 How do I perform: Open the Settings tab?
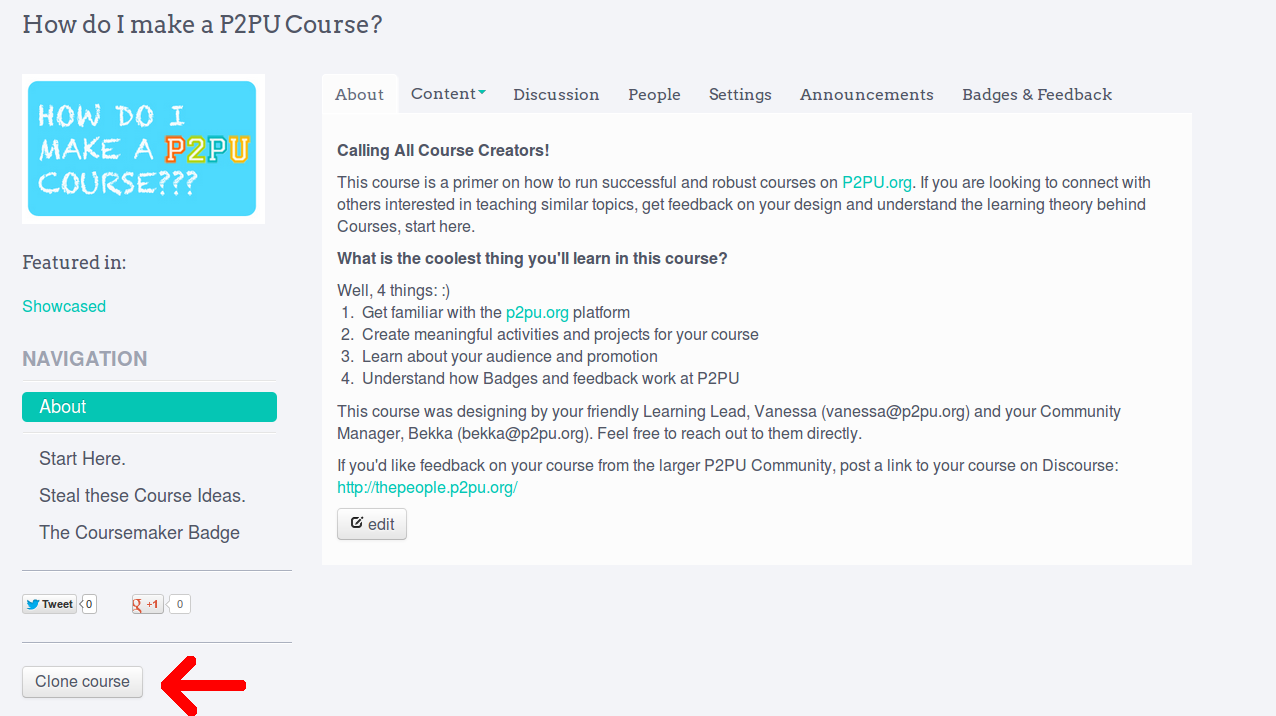click(x=740, y=95)
